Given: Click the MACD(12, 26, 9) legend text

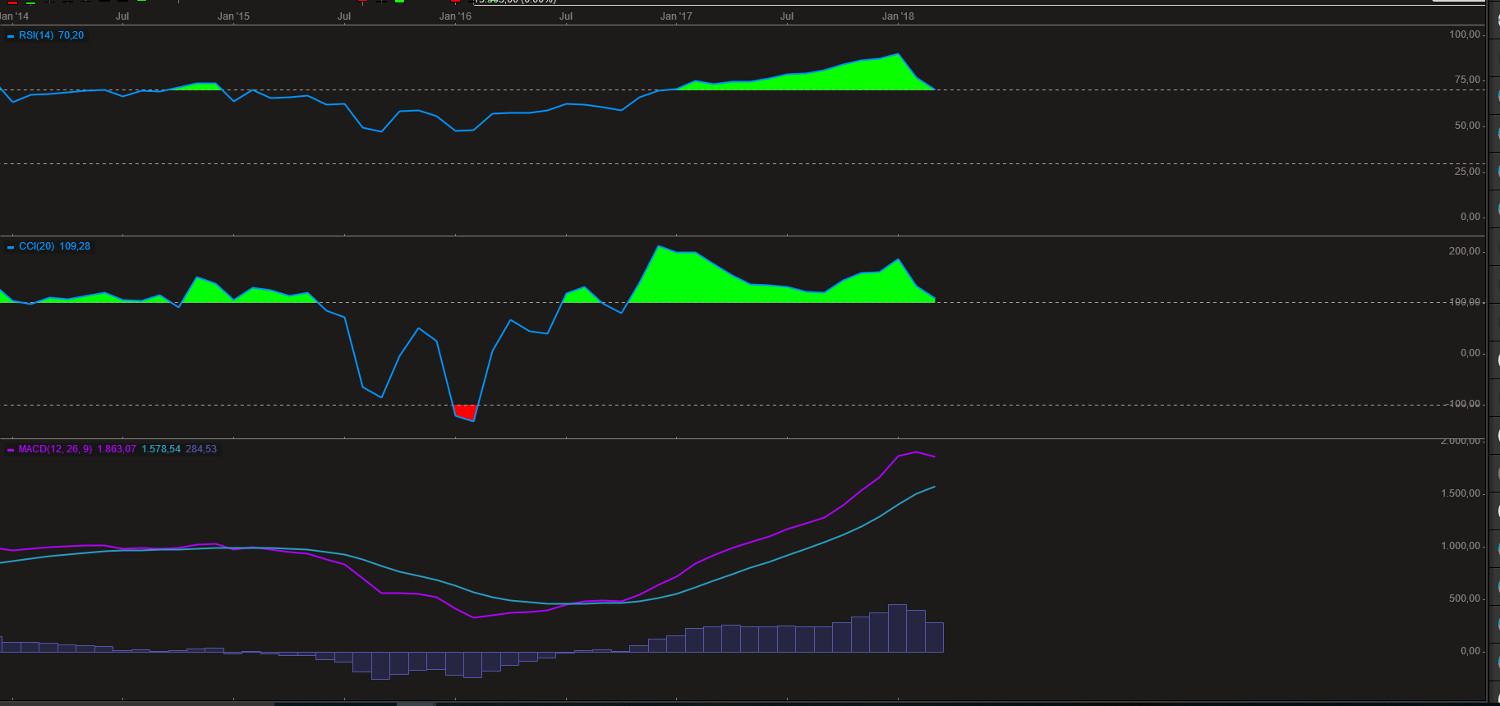Looking at the screenshot, I should pos(55,449).
